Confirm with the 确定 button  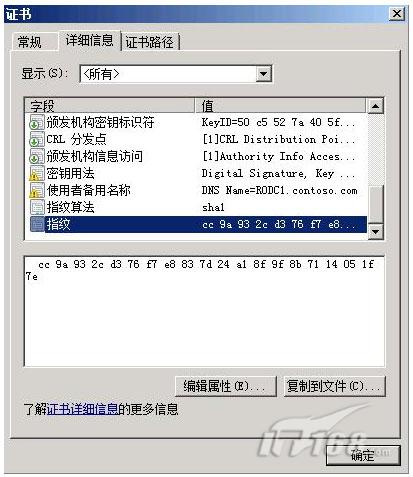click(363, 455)
